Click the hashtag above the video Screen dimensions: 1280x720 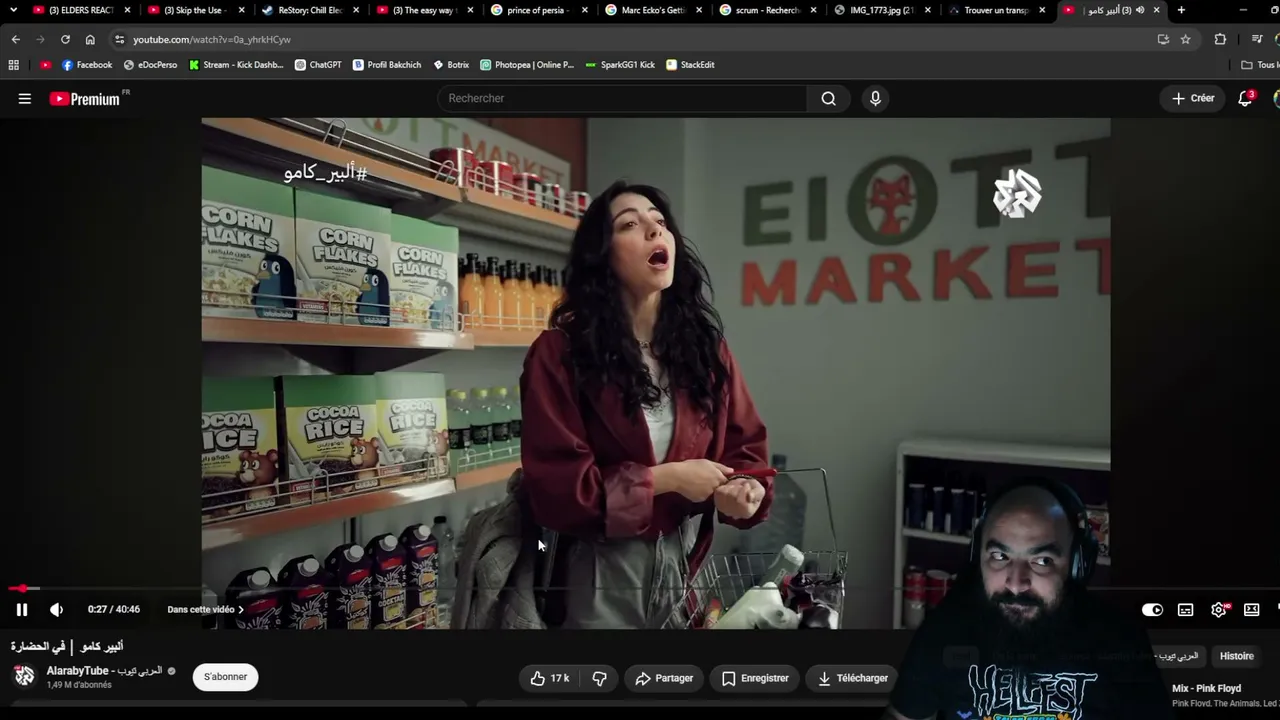point(325,172)
